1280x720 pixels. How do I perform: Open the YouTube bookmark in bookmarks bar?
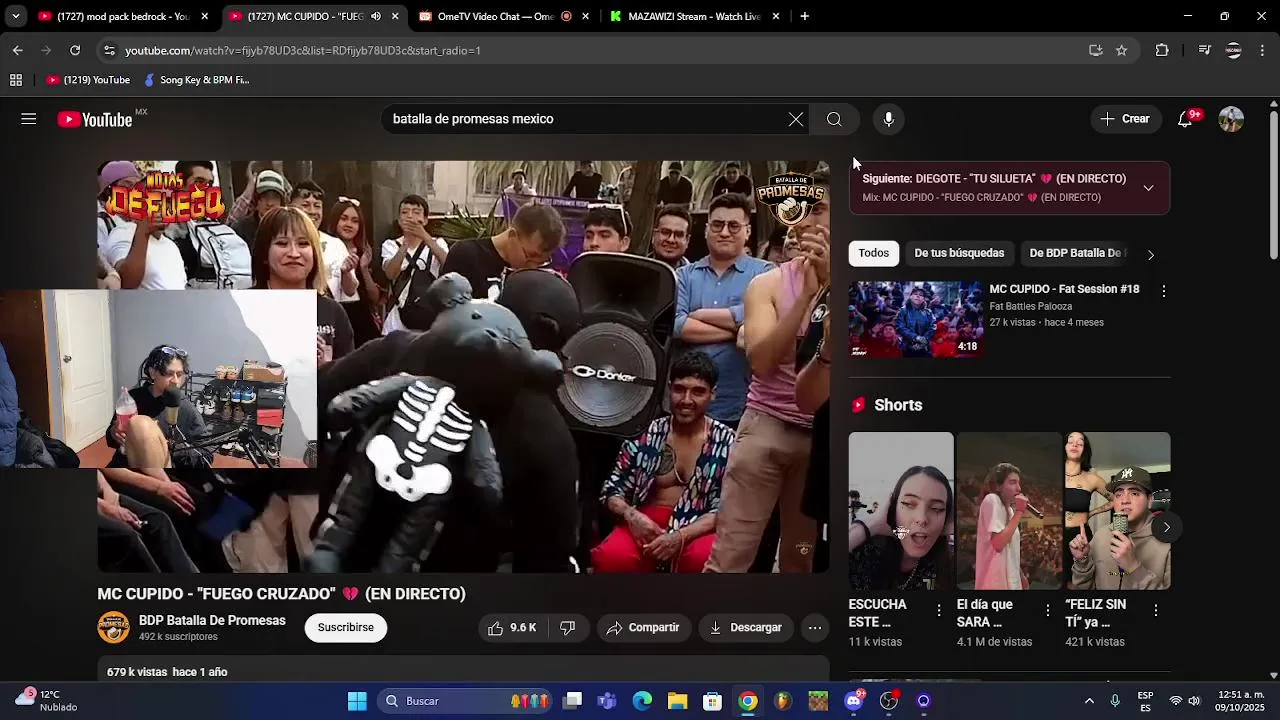(x=88, y=80)
